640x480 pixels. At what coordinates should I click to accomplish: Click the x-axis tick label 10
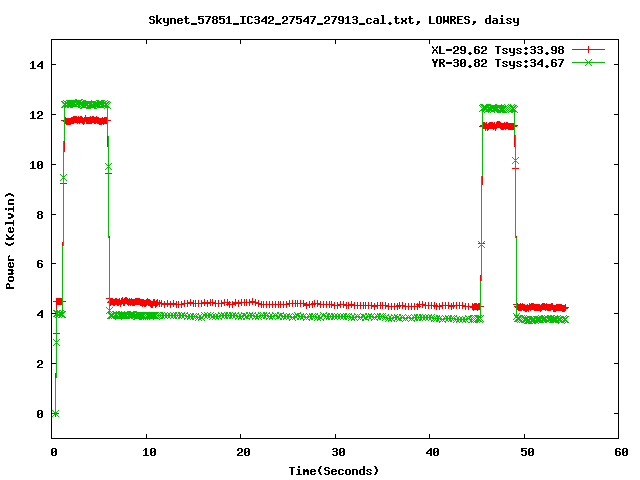coord(149,452)
